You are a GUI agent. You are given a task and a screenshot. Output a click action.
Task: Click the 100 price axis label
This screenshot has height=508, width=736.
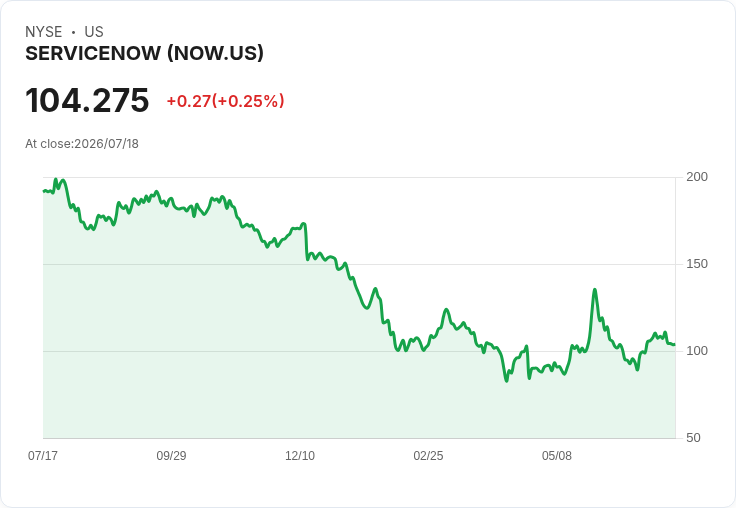tap(697, 351)
